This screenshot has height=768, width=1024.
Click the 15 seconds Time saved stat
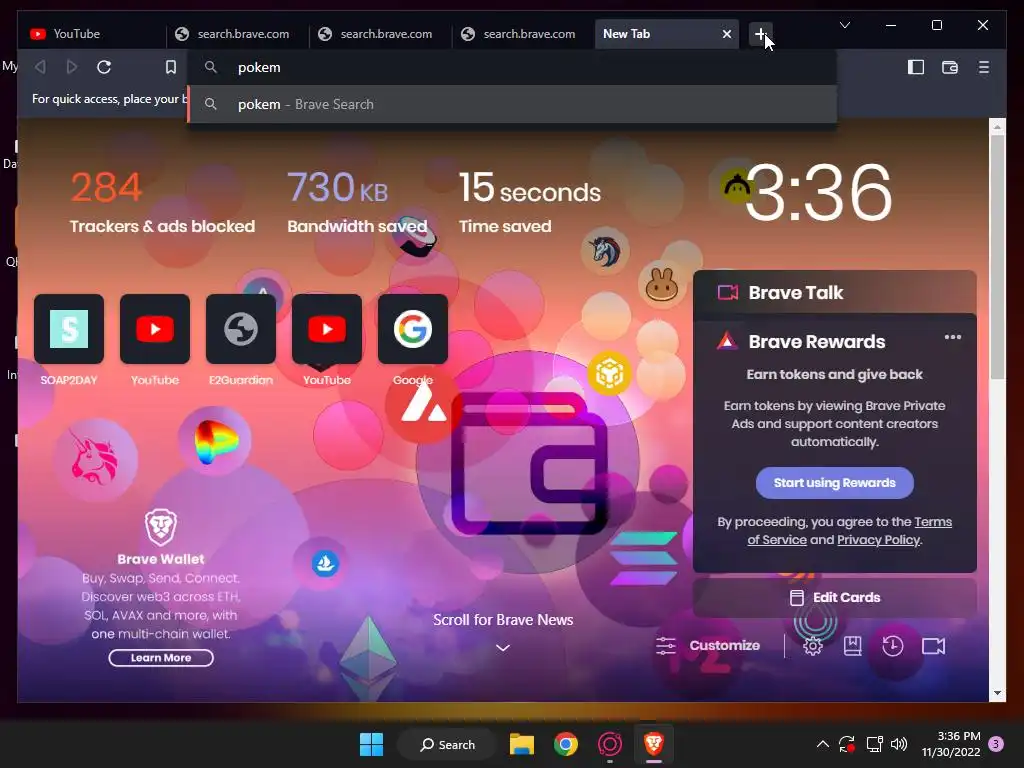pos(530,202)
